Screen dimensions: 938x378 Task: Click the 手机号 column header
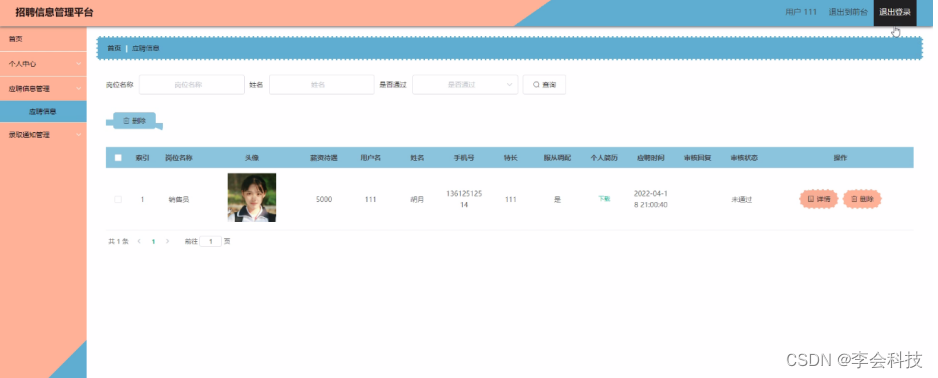[x=464, y=158]
